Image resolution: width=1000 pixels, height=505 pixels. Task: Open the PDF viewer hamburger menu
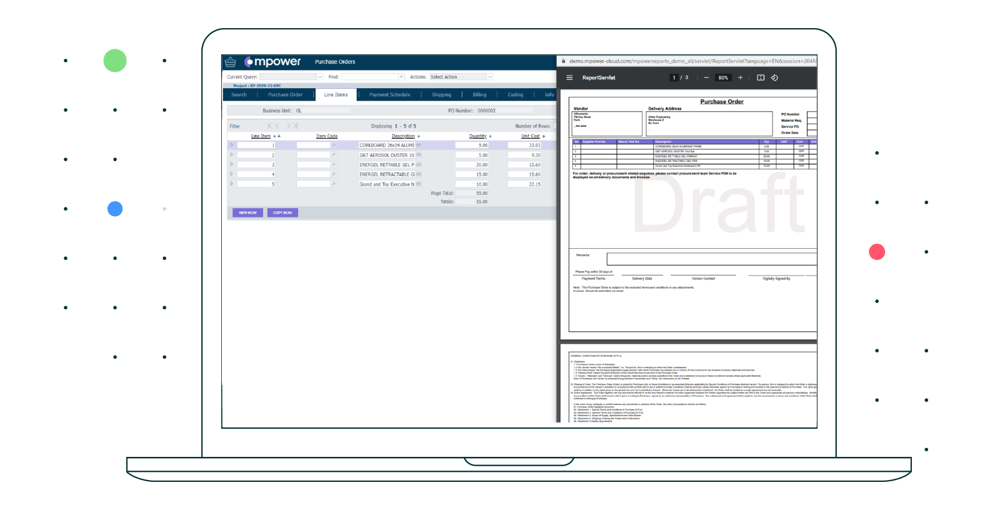(570, 78)
